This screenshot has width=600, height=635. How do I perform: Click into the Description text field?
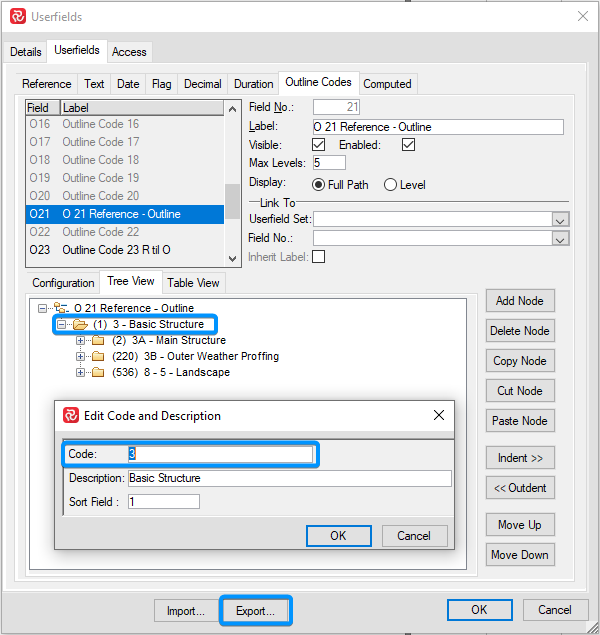pyautogui.click(x=289, y=479)
